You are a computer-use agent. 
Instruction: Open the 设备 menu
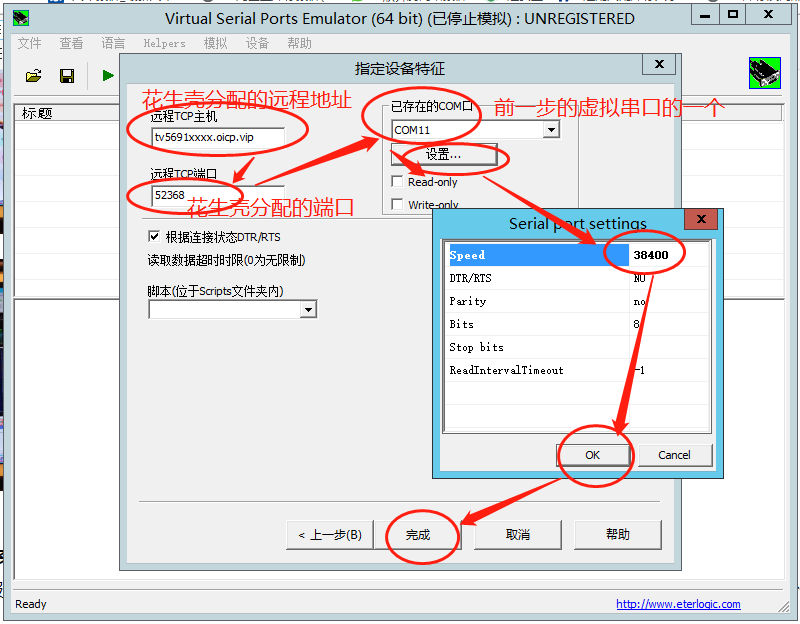coord(257,43)
